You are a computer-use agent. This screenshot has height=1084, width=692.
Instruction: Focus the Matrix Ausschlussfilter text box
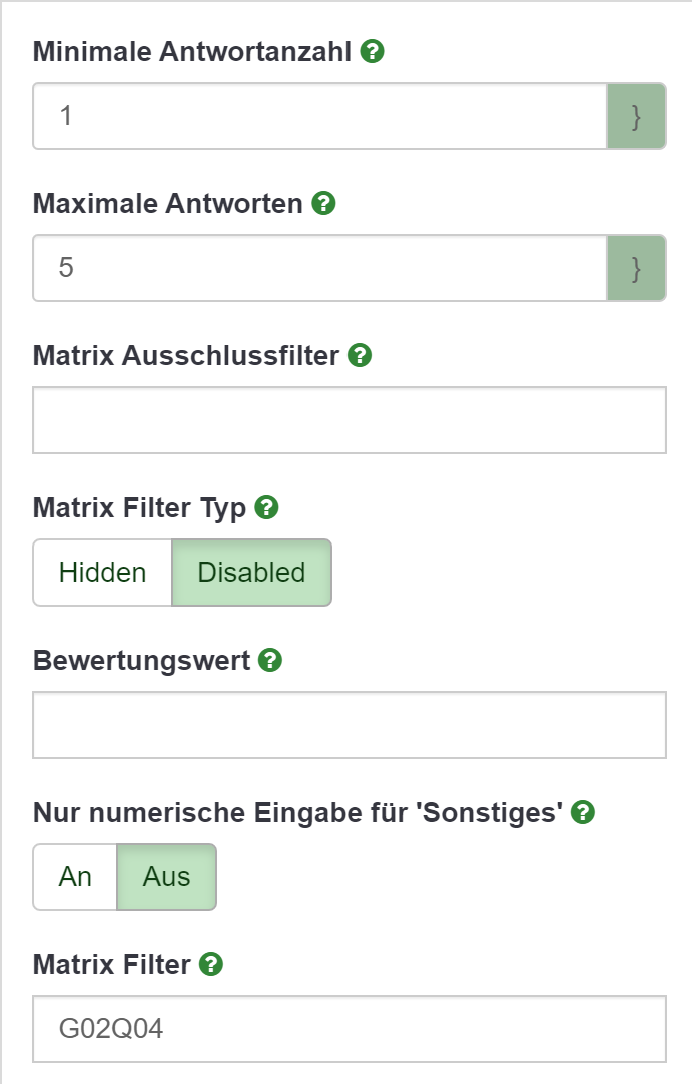[x=349, y=420]
